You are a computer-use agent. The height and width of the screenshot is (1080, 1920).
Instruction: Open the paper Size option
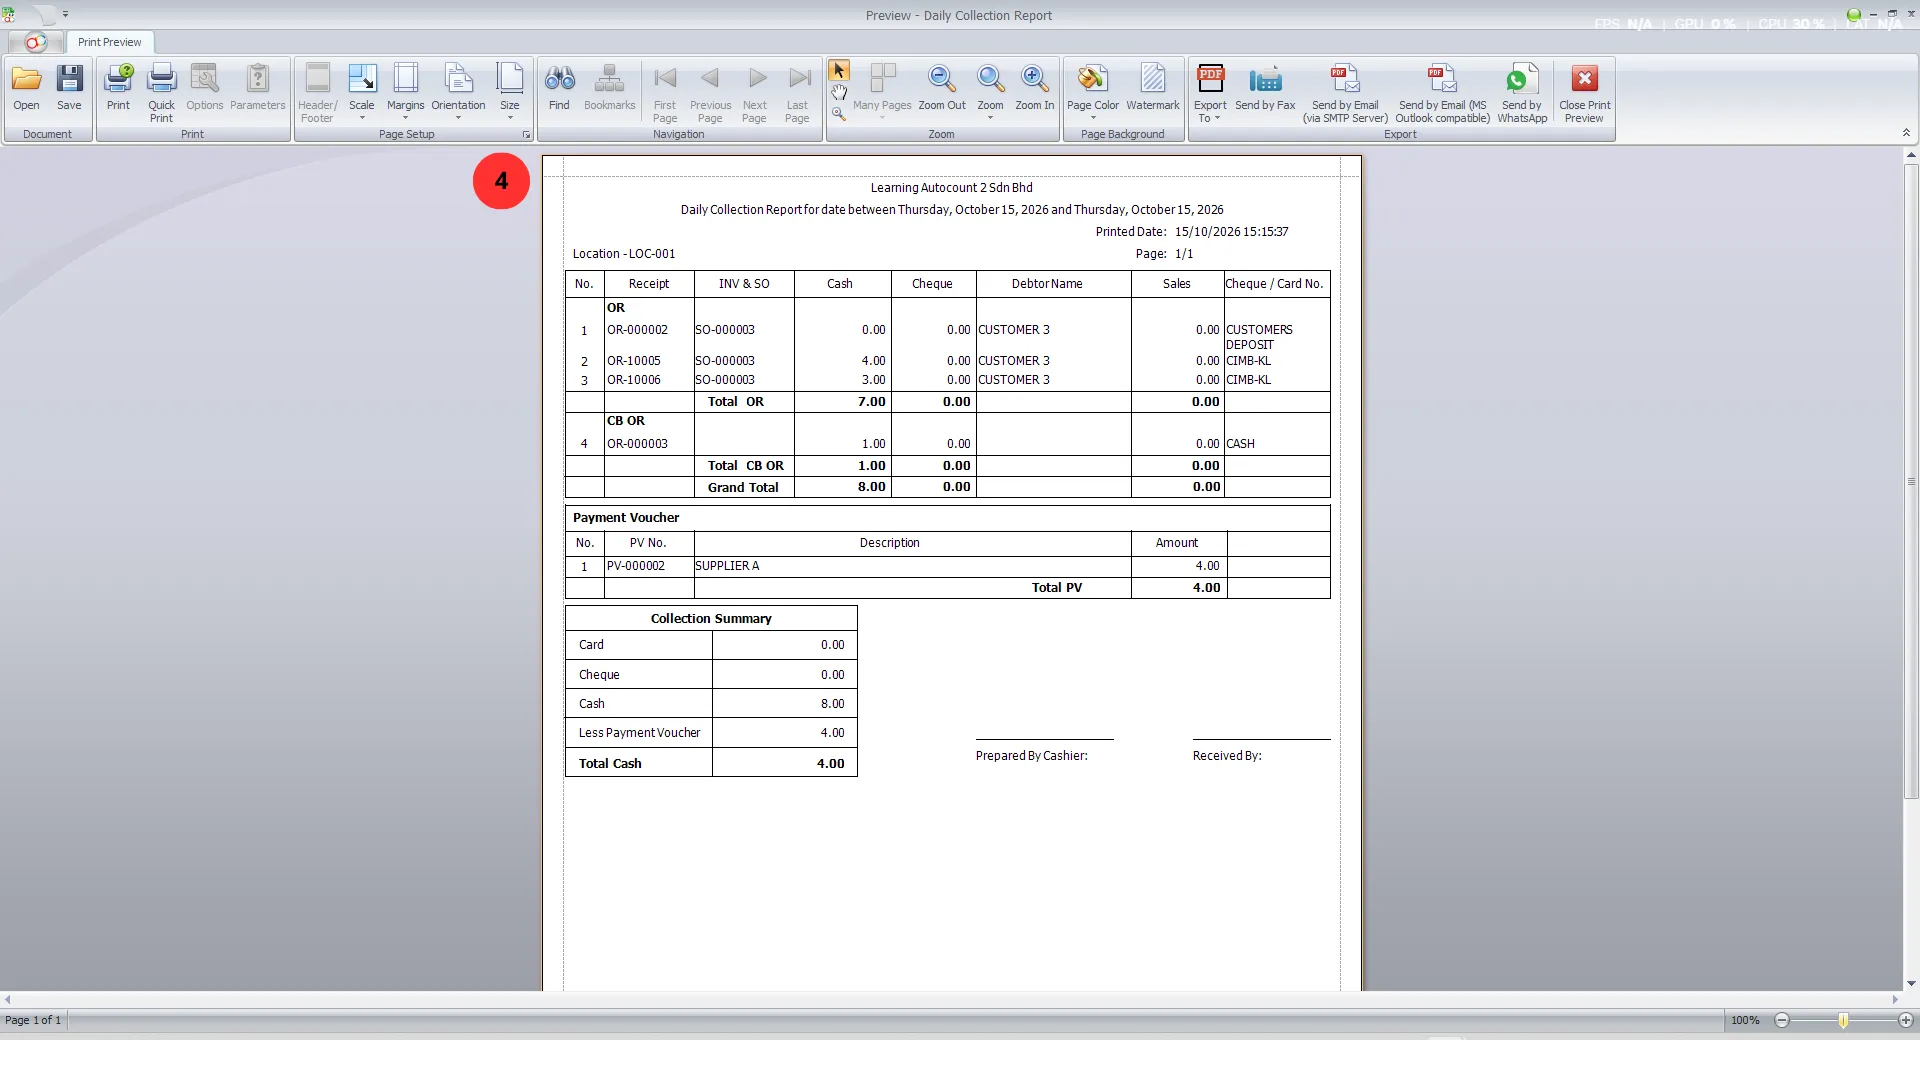pyautogui.click(x=510, y=93)
